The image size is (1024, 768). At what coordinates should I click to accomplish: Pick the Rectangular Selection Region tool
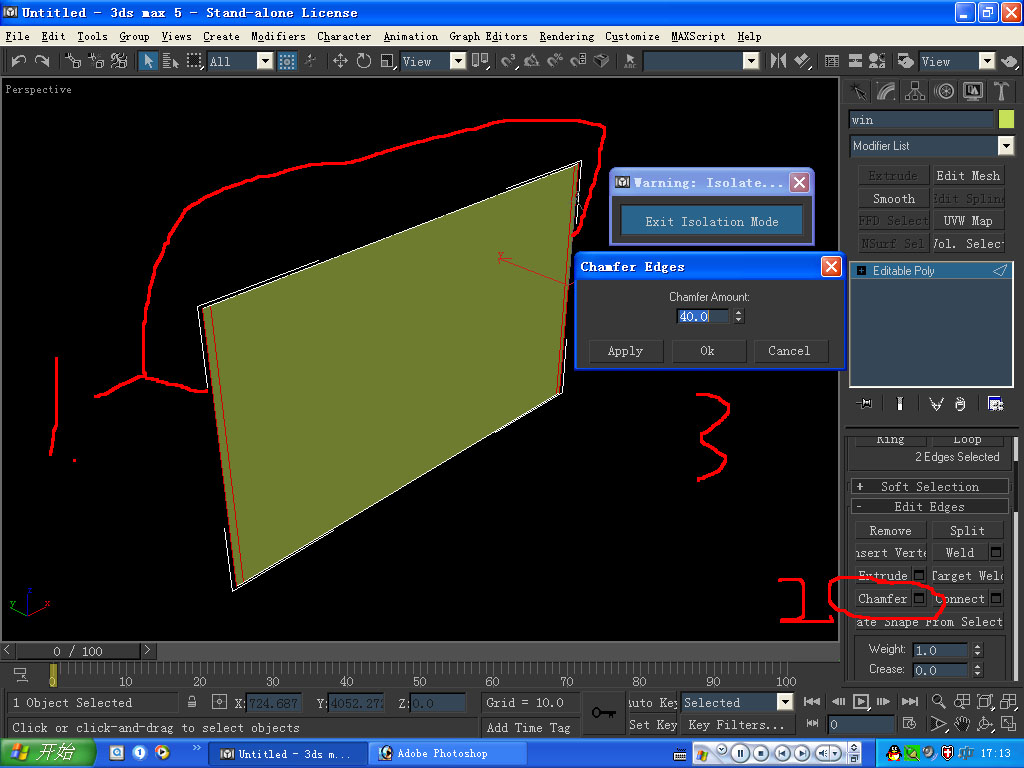(194, 61)
